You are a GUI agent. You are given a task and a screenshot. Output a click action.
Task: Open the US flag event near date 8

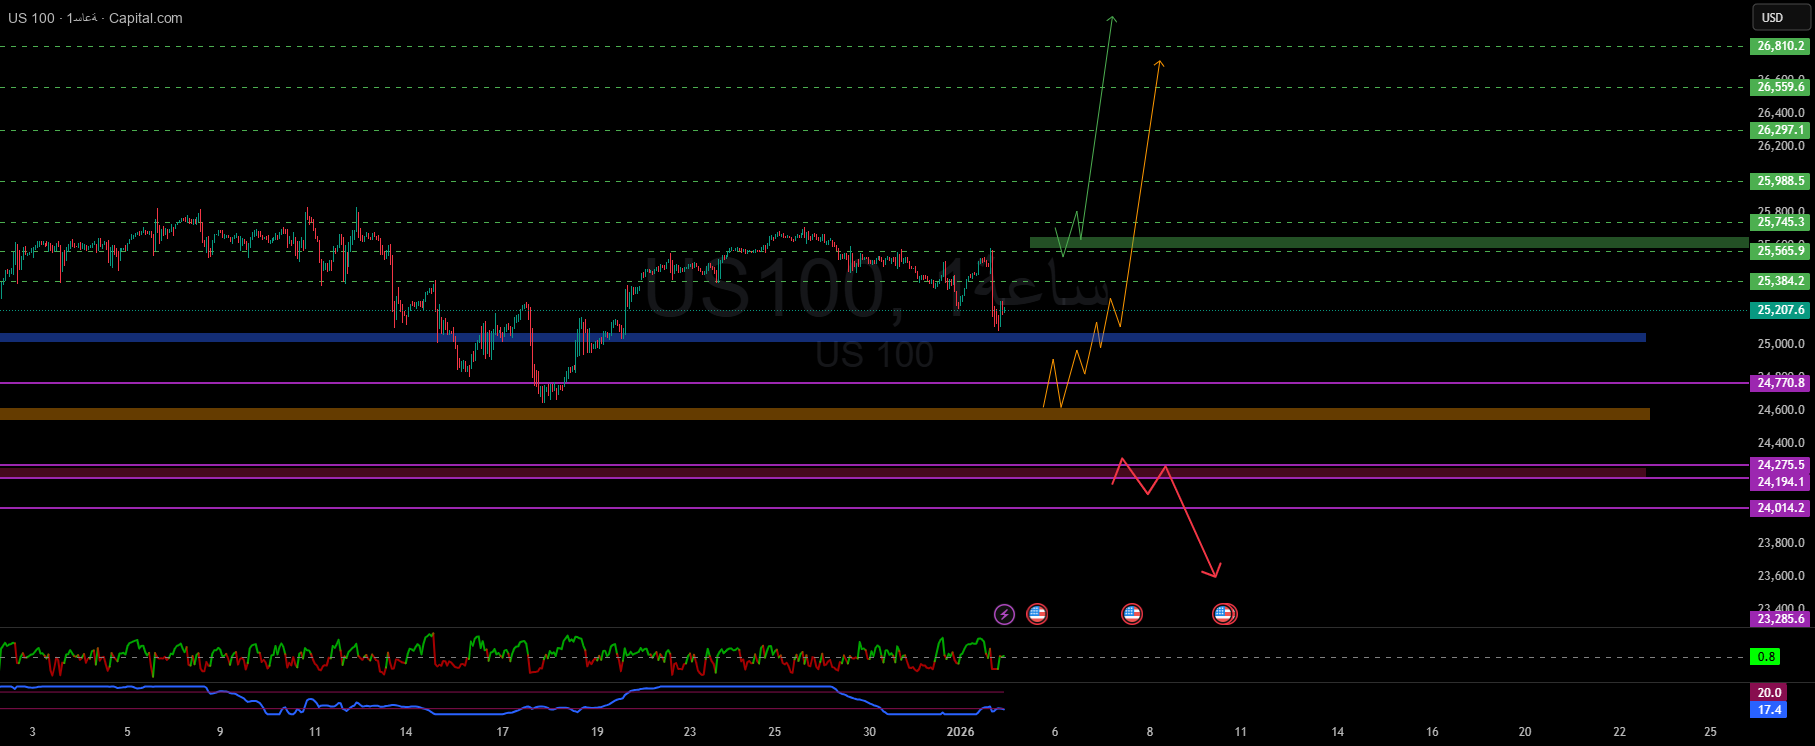pyautogui.click(x=1131, y=614)
